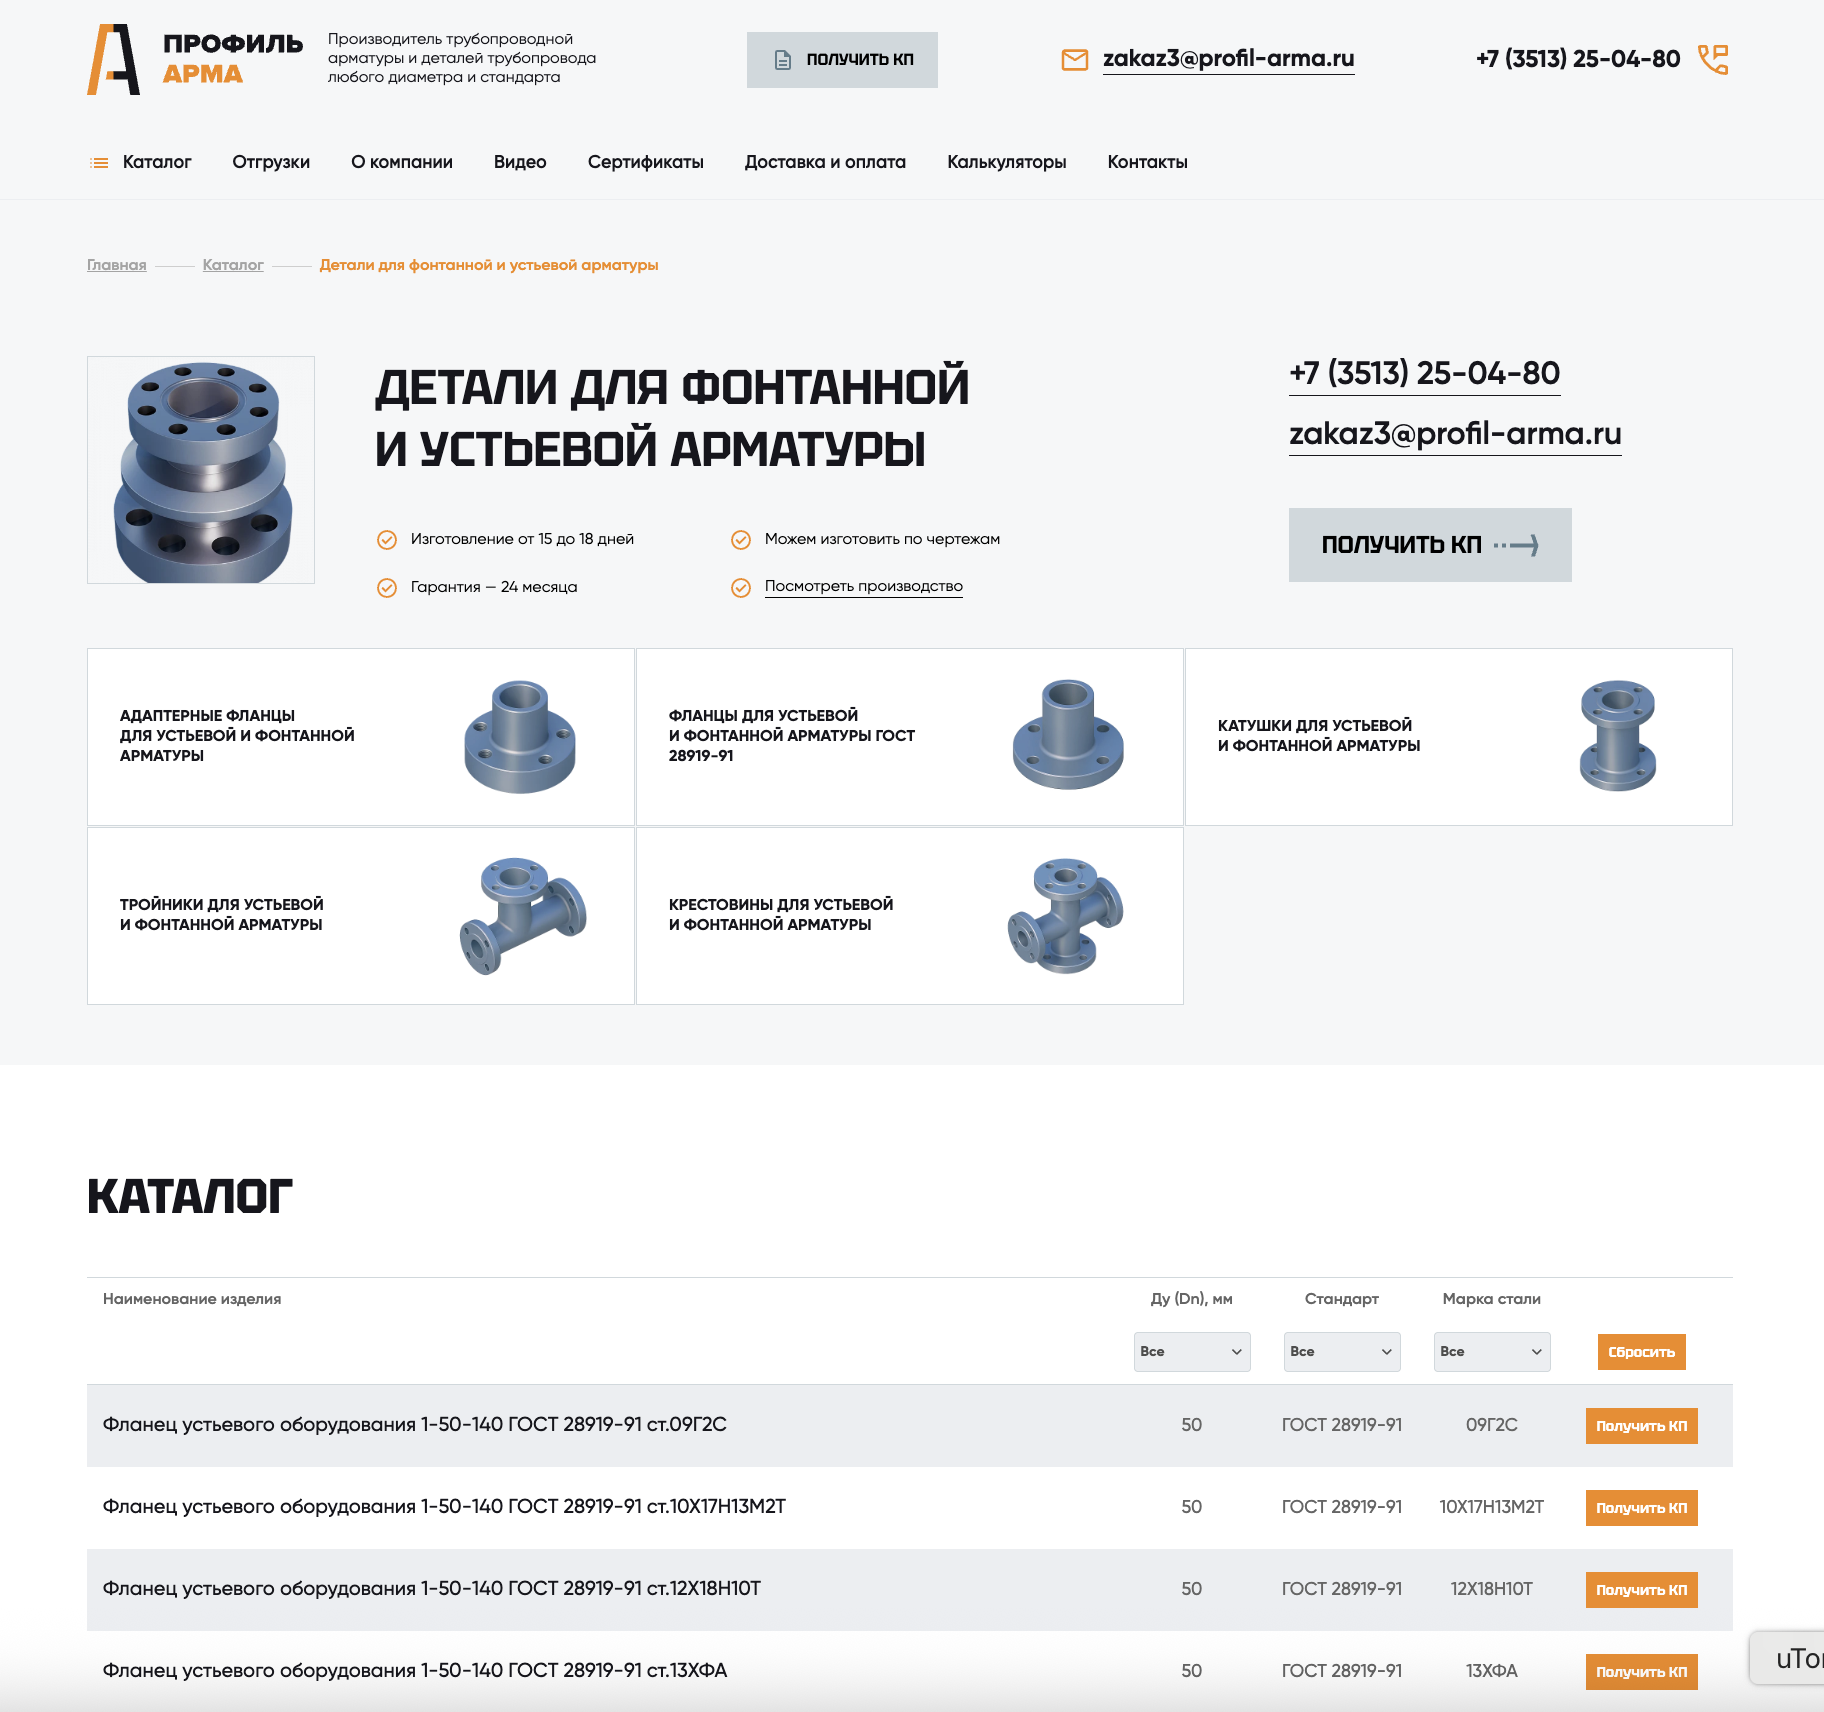Open Адаптерные фланцы category card
The image size is (1824, 1712).
[x=360, y=736]
